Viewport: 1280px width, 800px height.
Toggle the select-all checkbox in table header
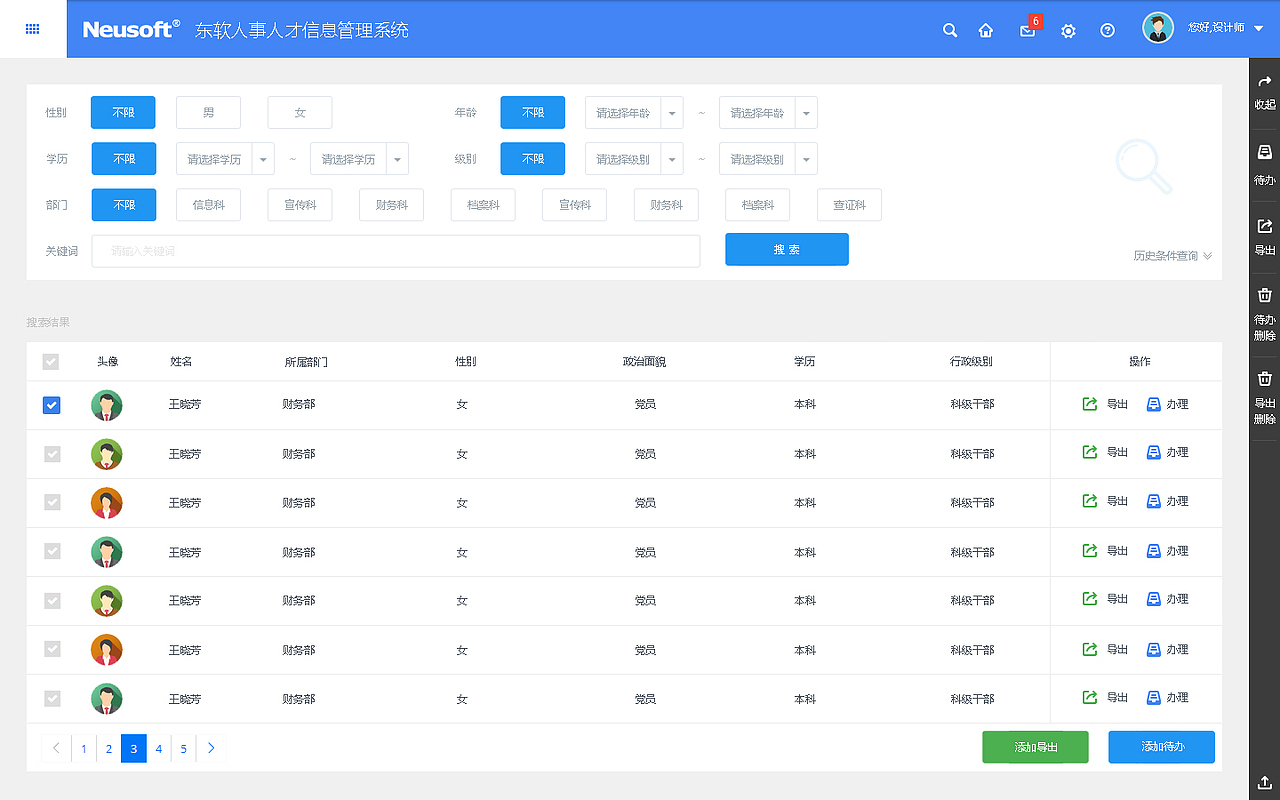(x=51, y=362)
